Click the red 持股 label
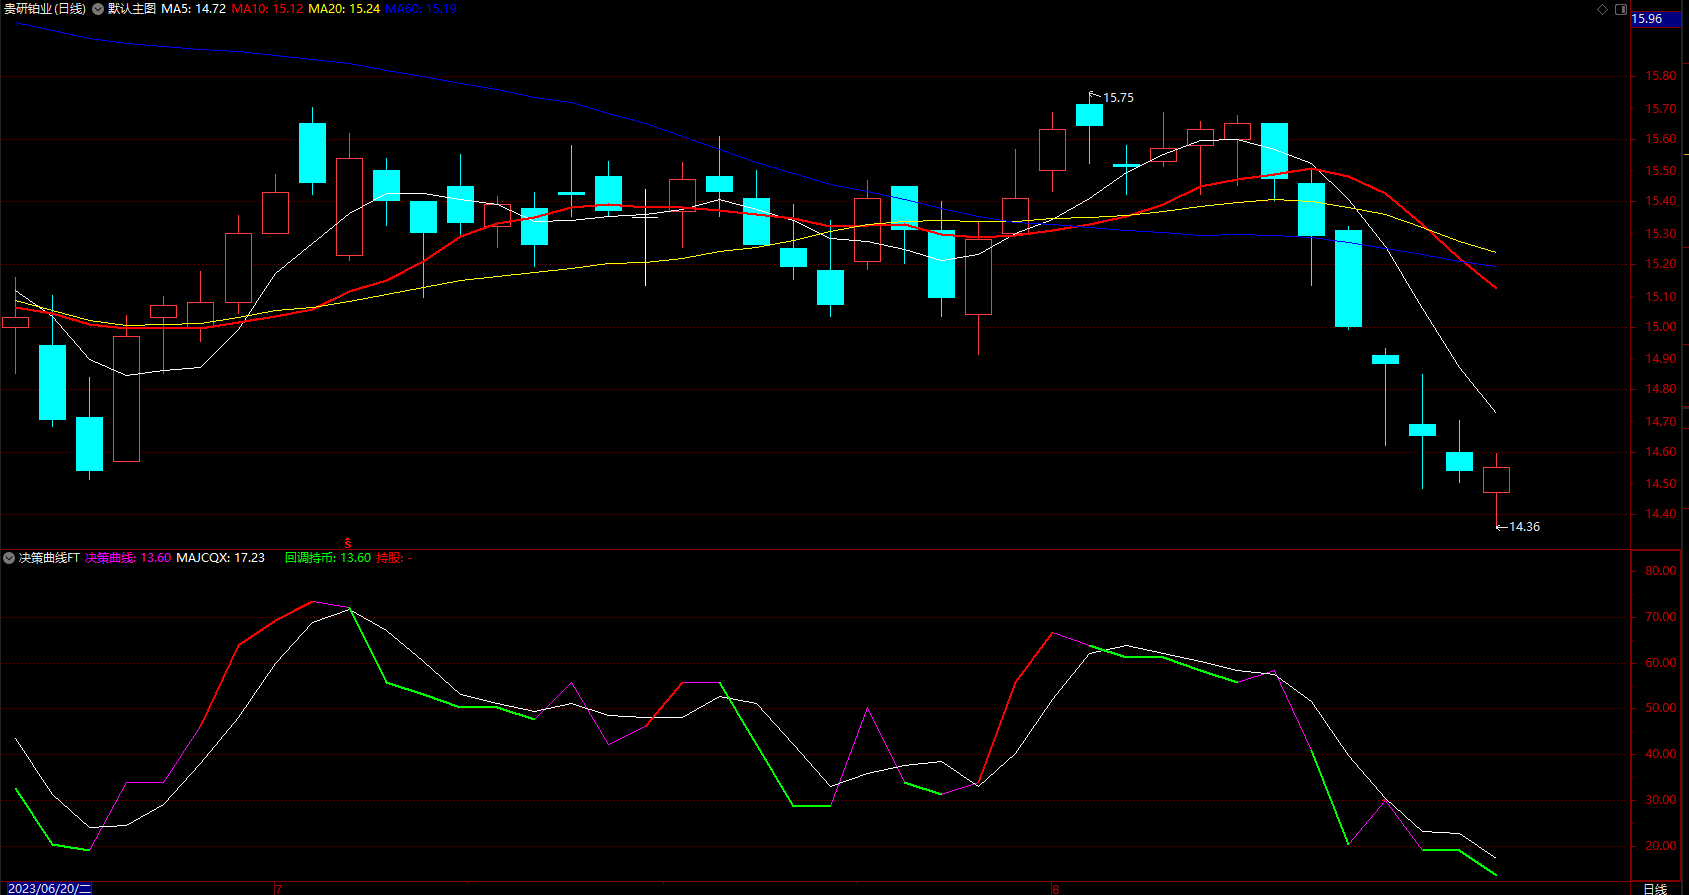The width and height of the screenshot is (1689, 895). point(394,558)
